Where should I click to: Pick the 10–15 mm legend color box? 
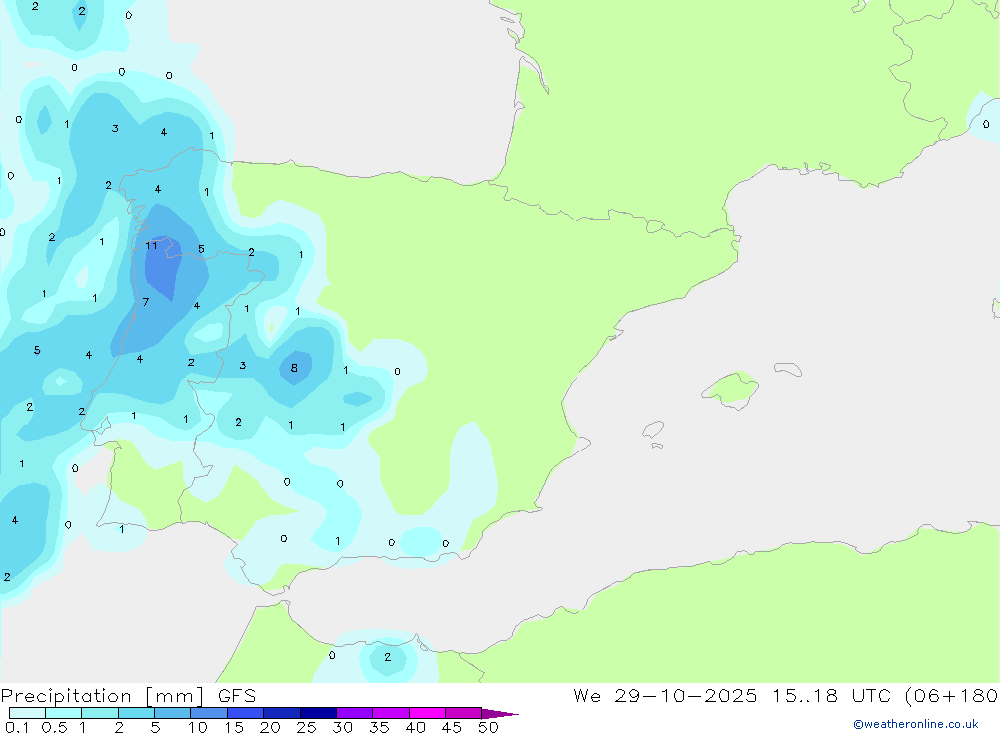pos(209,713)
